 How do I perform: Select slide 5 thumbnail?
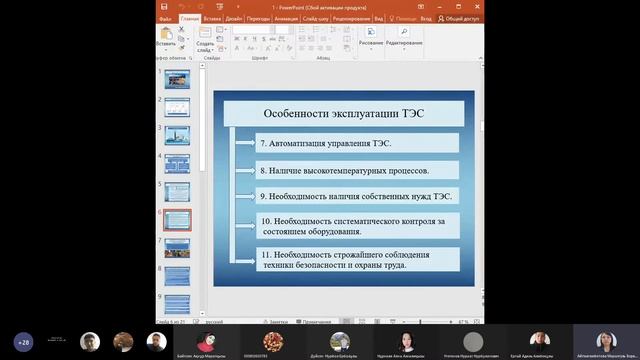[x=177, y=191]
